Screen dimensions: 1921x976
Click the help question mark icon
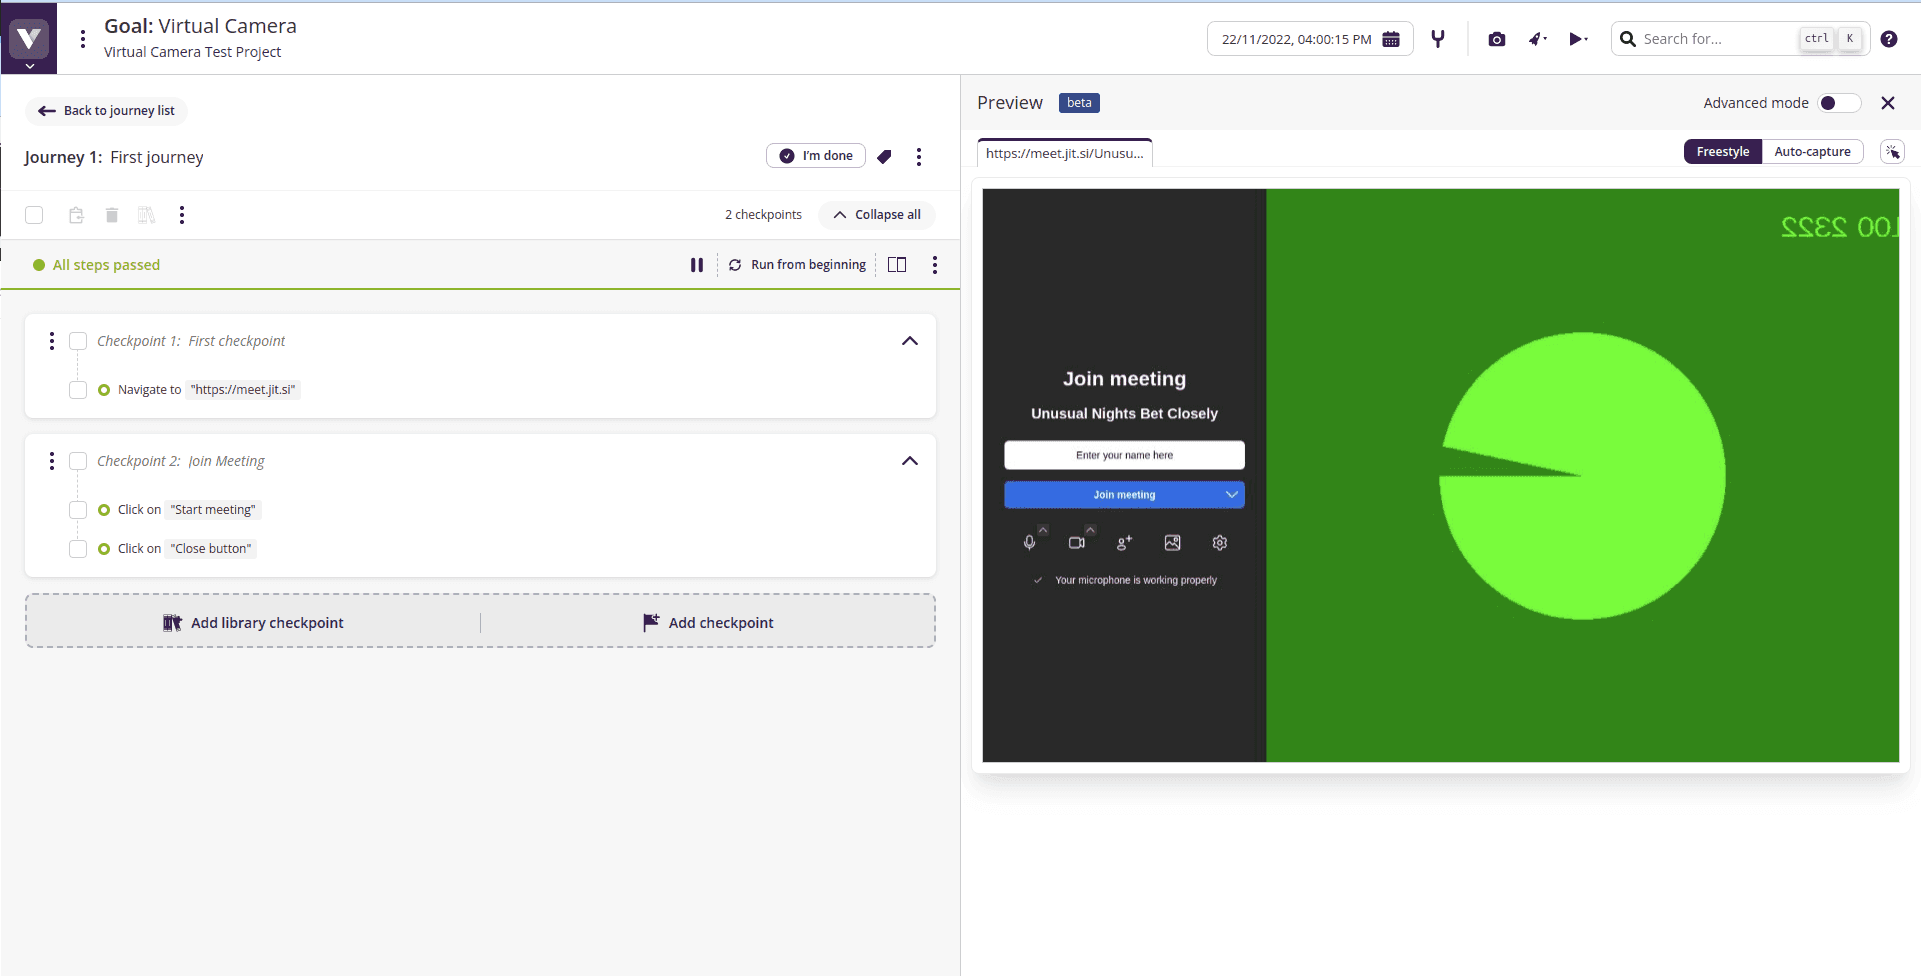pyautogui.click(x=1888, y=39)
